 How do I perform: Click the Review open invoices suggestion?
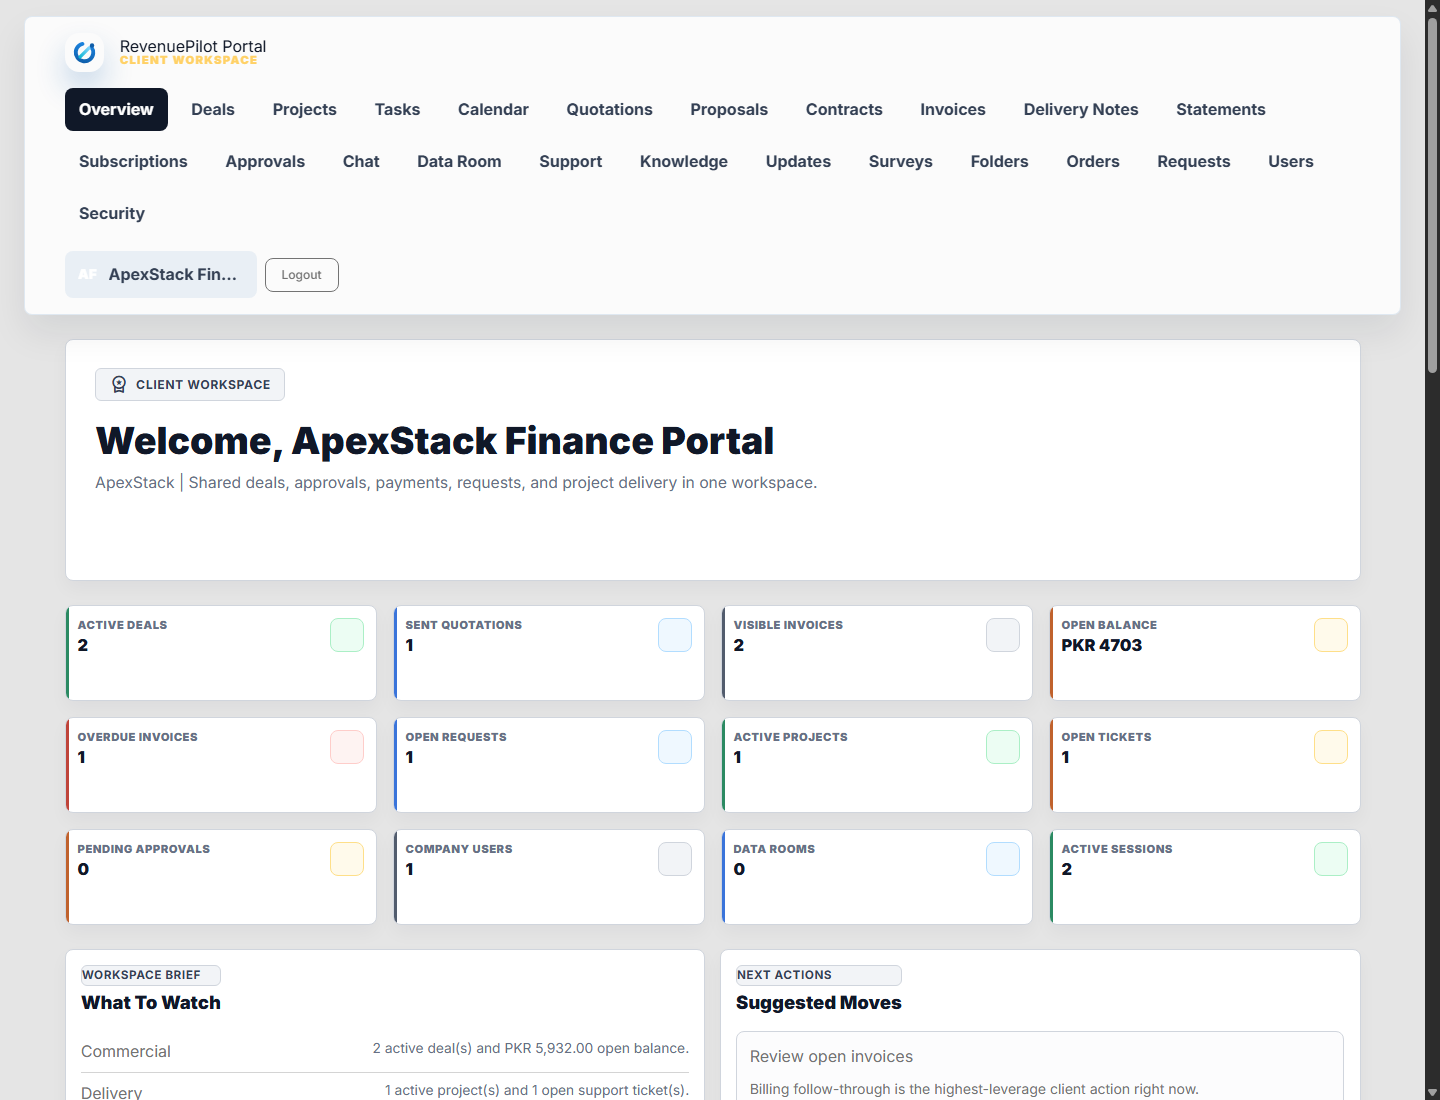click(x=1040, y=1068)
